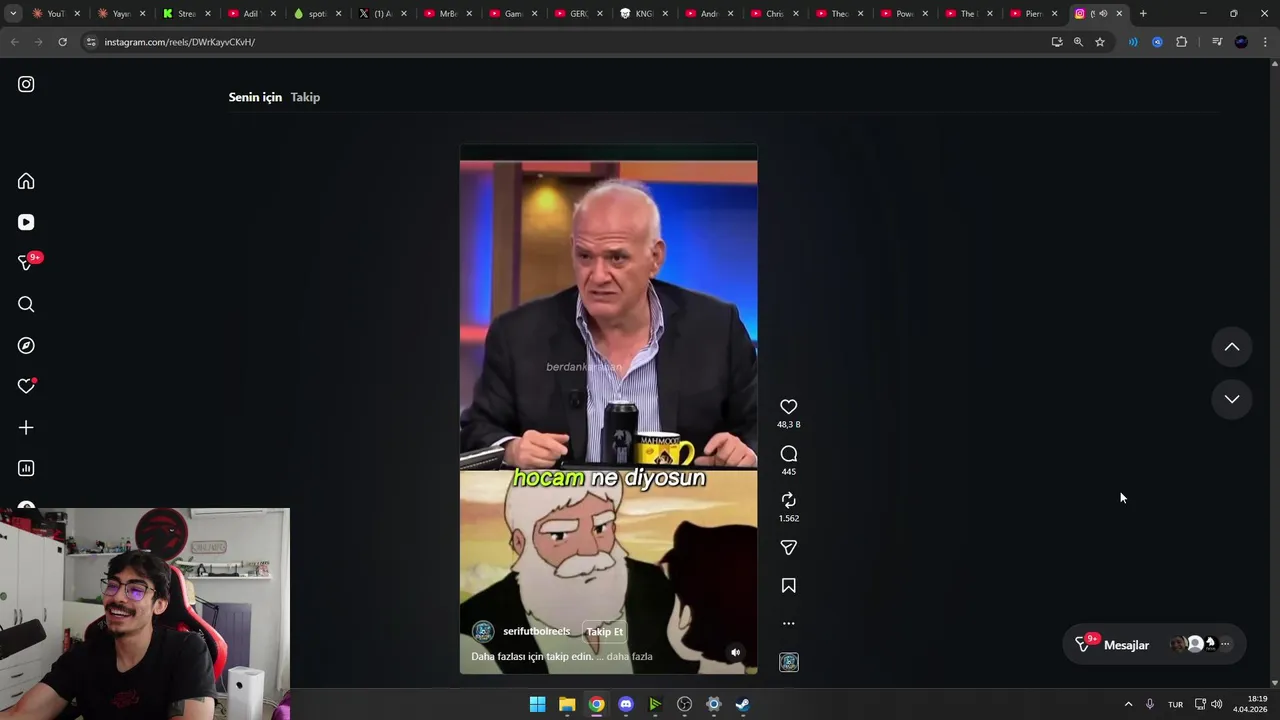Screen dimensions: 1280x720
Task: Mute the reel sound
Action: pos(735,652)
